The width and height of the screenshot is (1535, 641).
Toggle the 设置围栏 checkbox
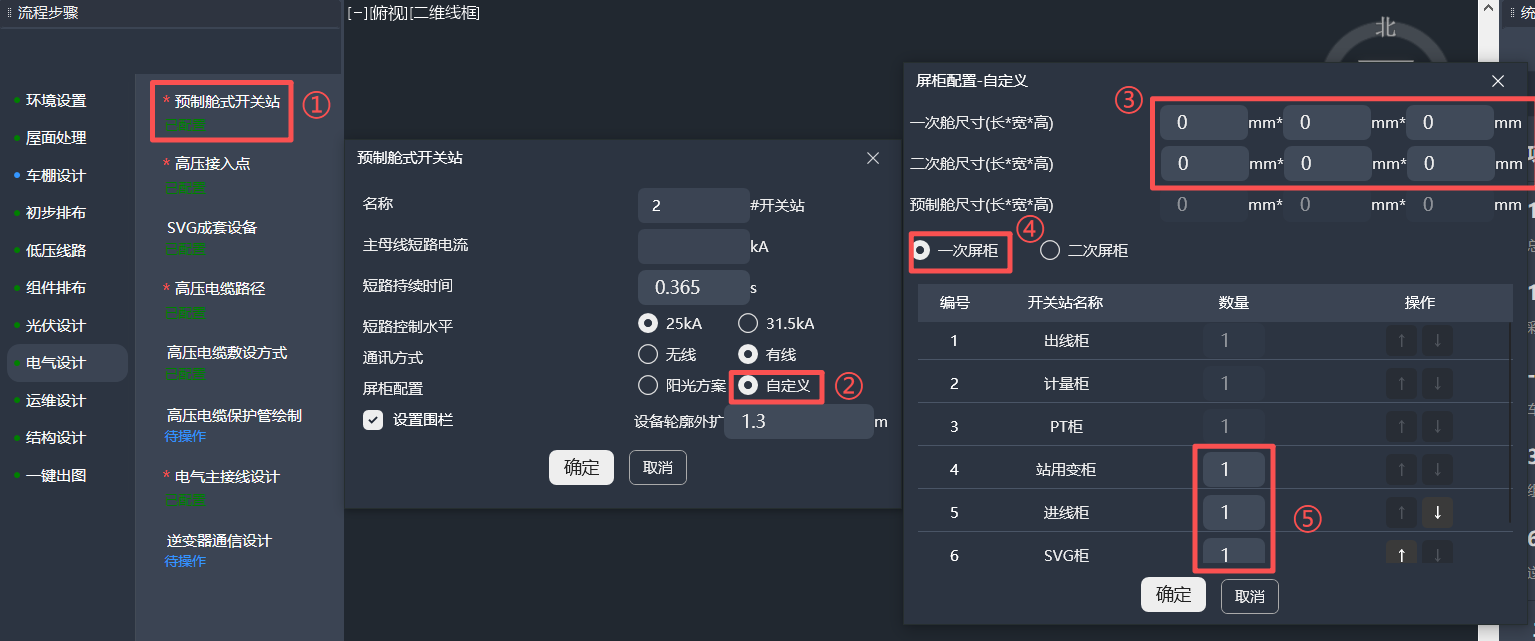point(373,420)
